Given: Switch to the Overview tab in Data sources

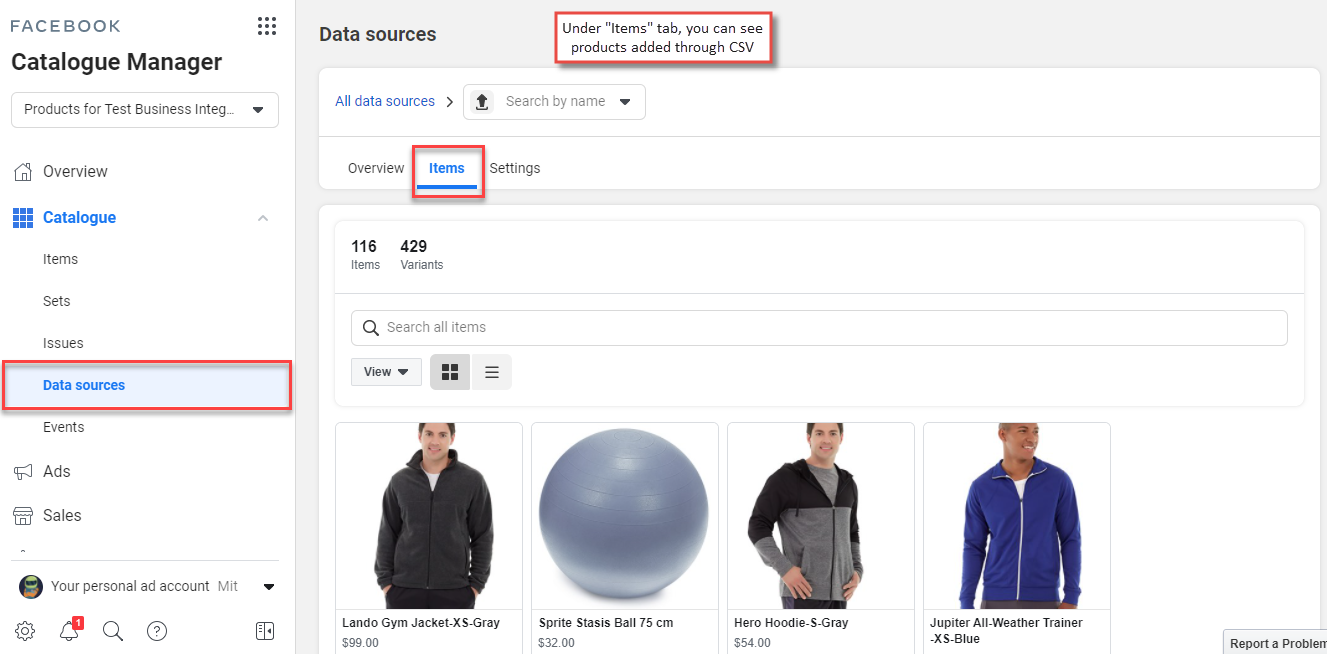Looking at the screenshot, I should click(x=376, y=168).
